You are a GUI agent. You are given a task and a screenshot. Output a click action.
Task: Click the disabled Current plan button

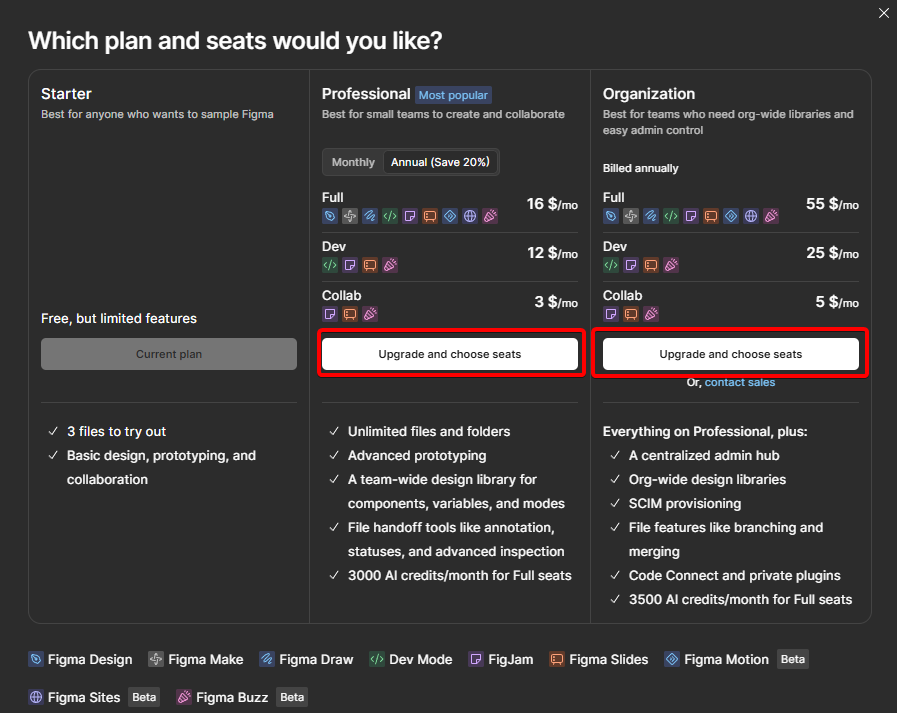tap(169, 354)
